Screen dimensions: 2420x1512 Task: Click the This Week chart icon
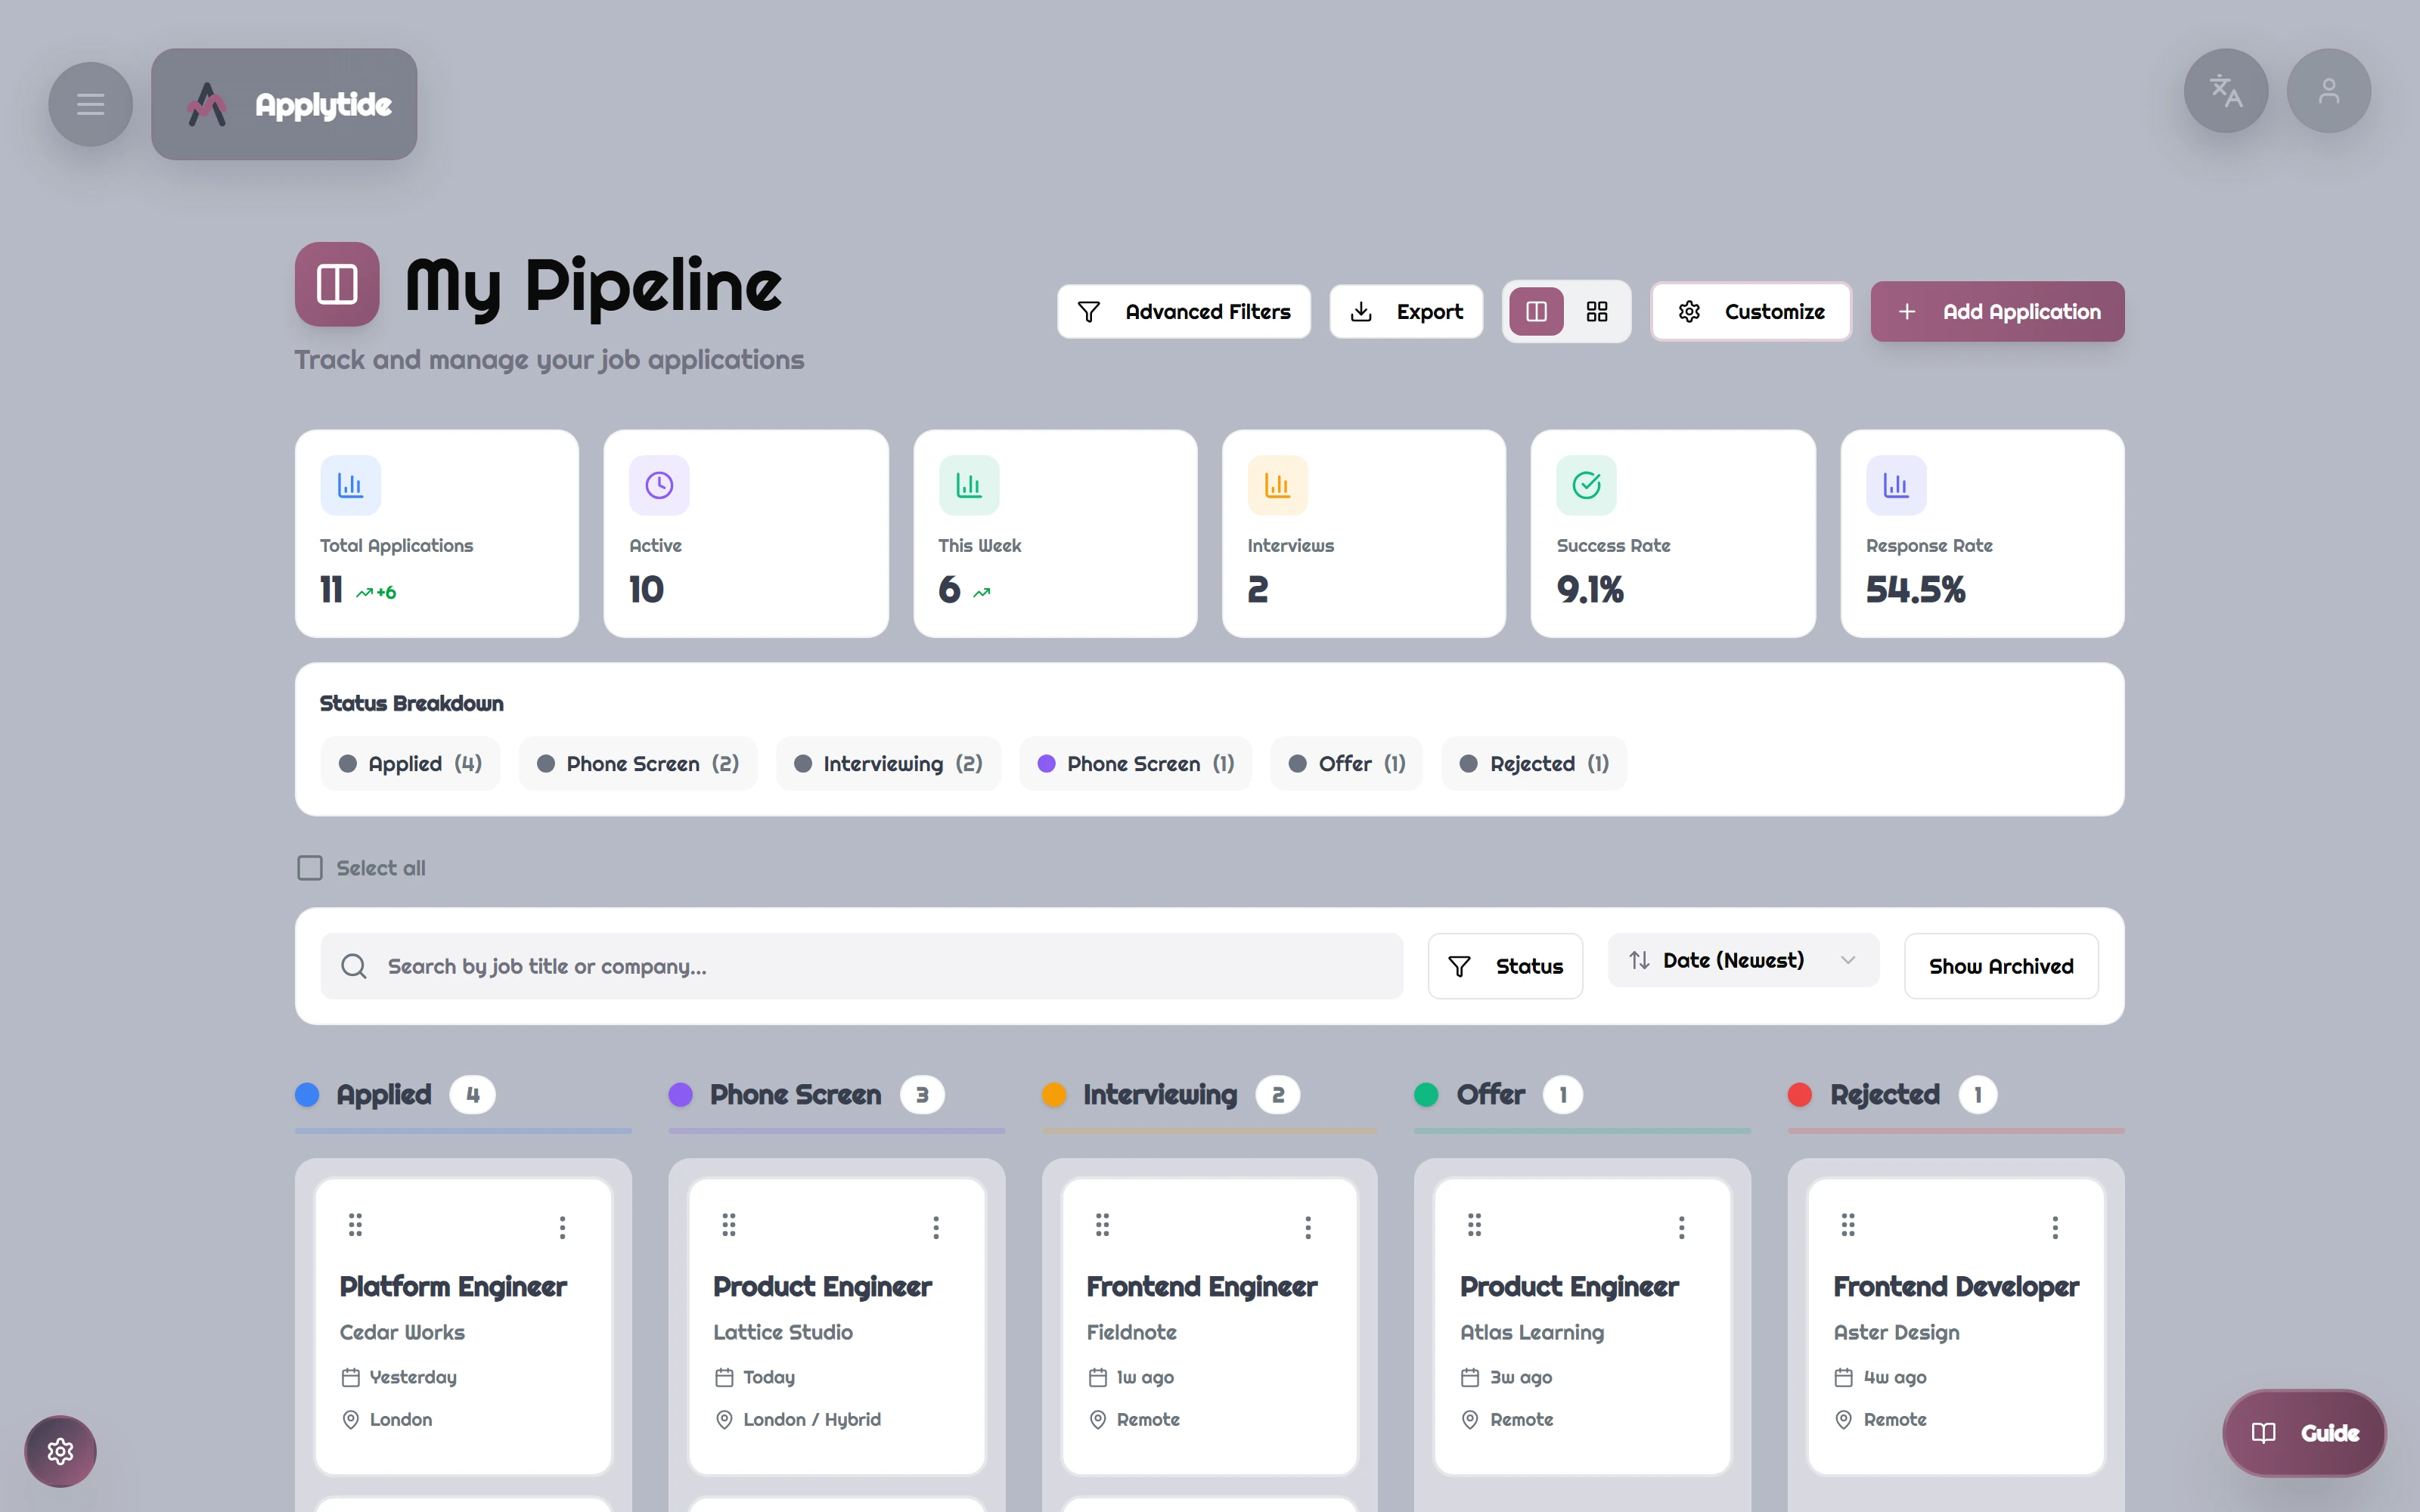tap(969, 485)
